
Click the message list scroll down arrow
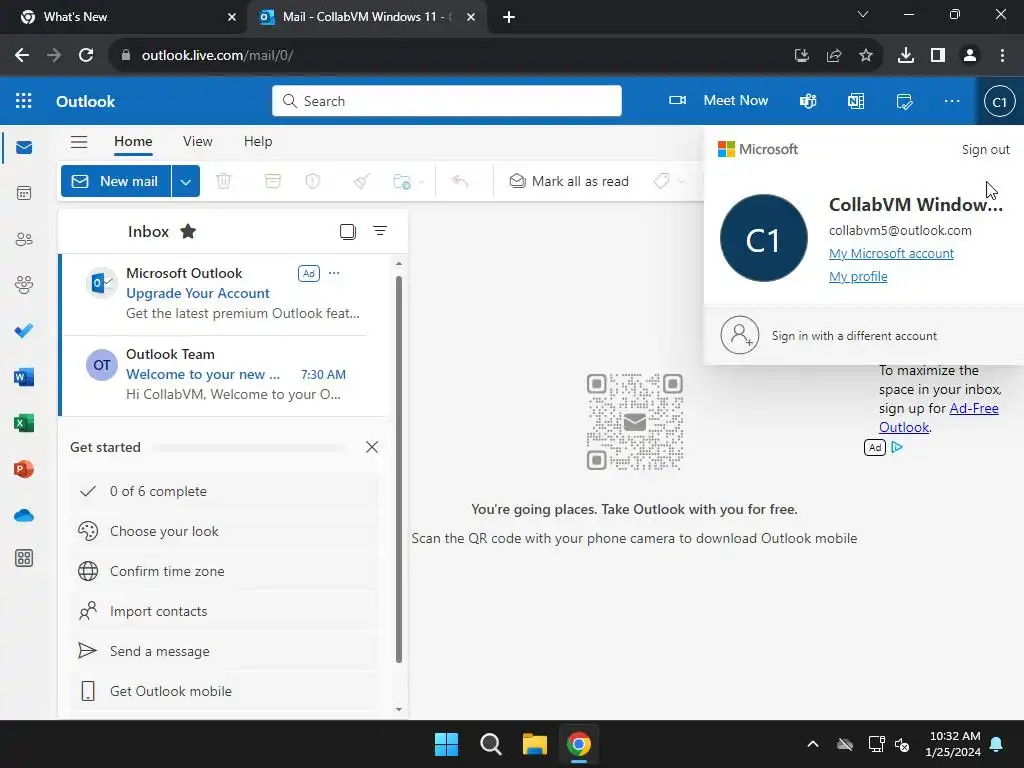point(398,709)
